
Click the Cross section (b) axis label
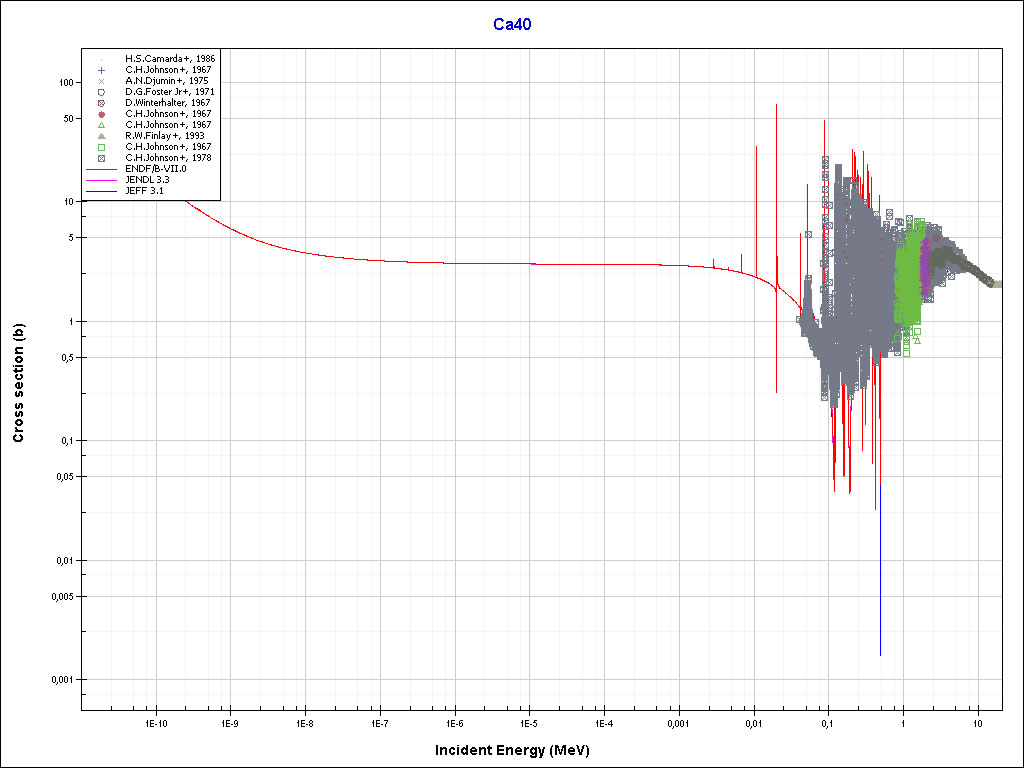point(18,383)
